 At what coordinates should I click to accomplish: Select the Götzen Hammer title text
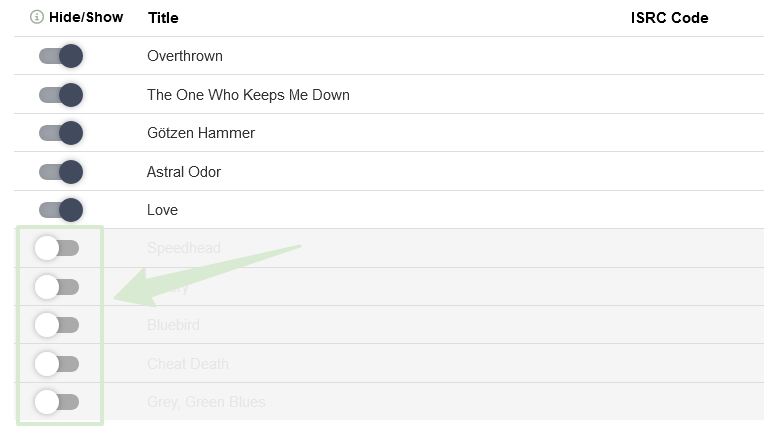pos(201,133)
